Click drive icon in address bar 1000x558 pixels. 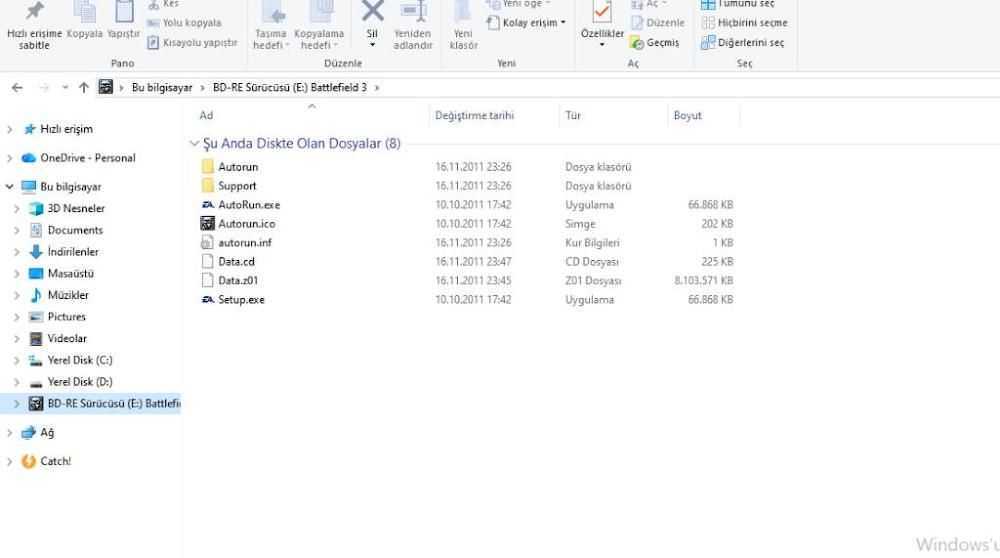105,87
